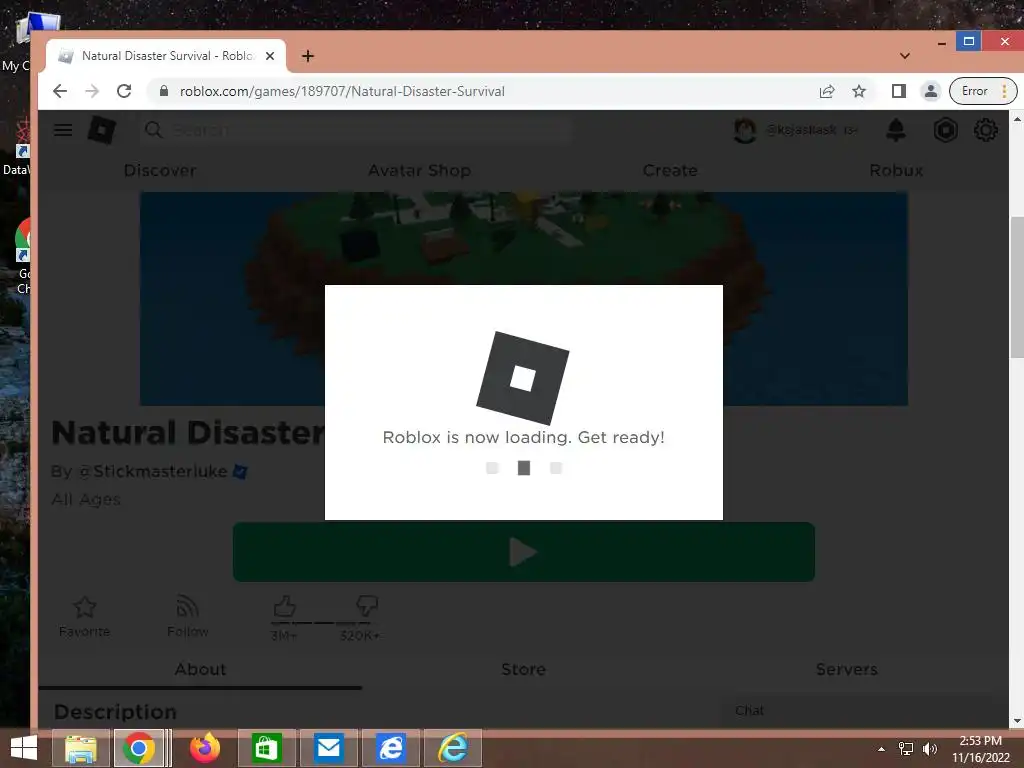1024x768 pixels.
Task: Click the "Description" heading
Action: pyautogui.click(x=116, y=711)
